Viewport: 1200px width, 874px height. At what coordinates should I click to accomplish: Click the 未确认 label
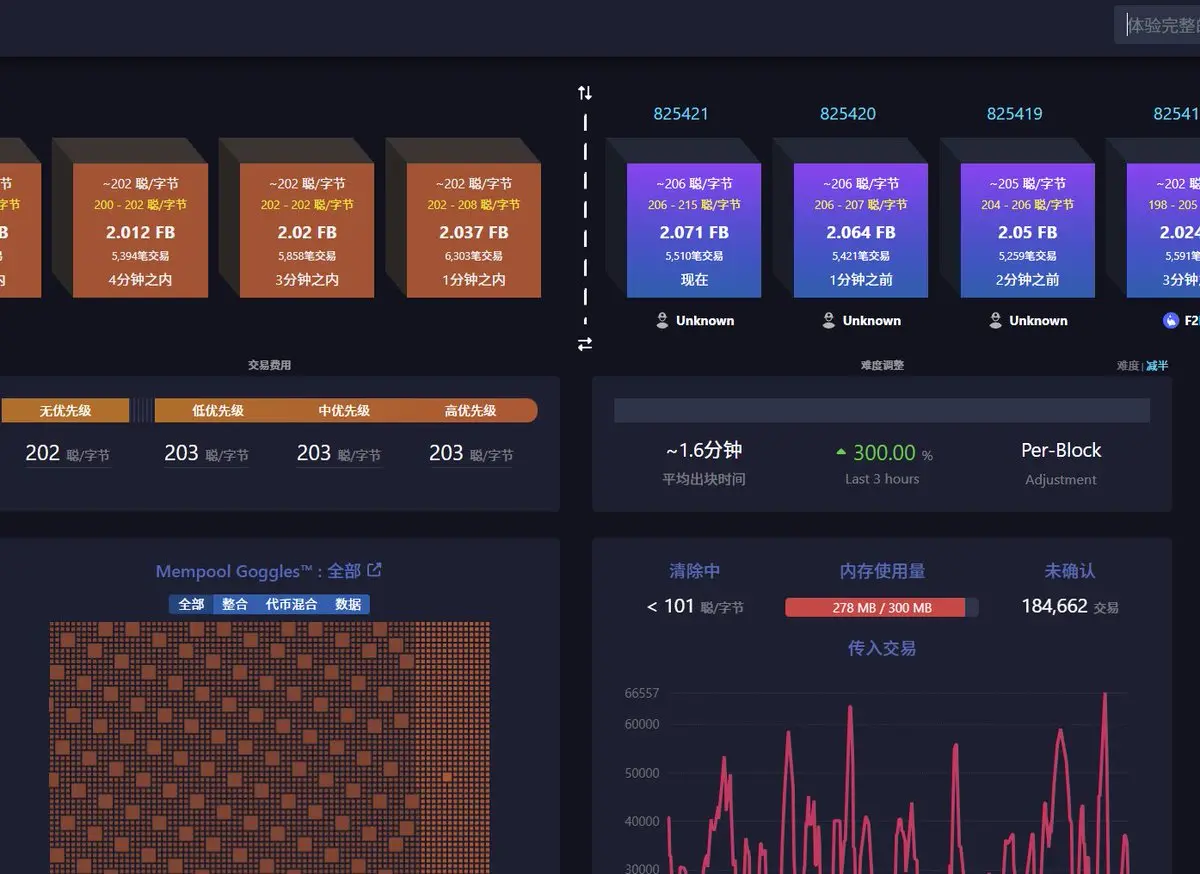point(1070,571)
